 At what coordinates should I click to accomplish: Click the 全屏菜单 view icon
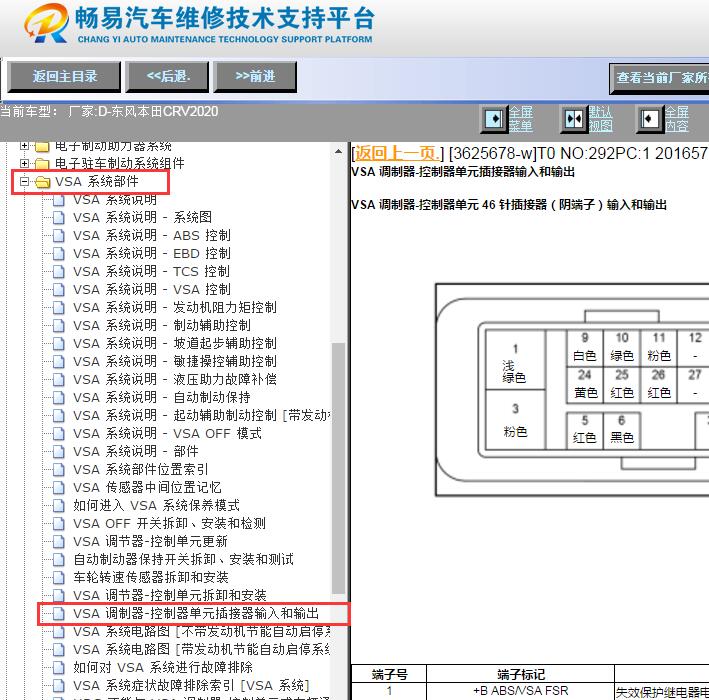[x=494, y=119]
